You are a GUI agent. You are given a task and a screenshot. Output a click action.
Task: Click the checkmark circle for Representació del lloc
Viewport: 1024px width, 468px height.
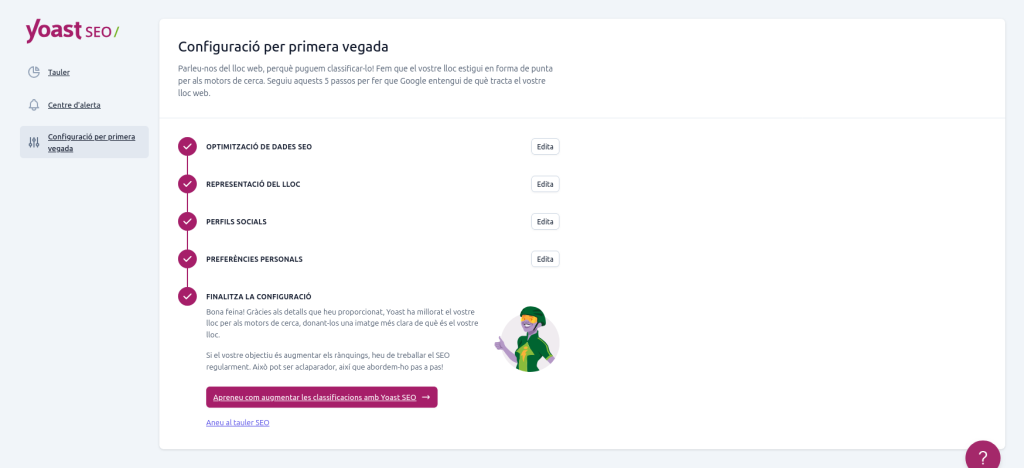coord(187,184)
